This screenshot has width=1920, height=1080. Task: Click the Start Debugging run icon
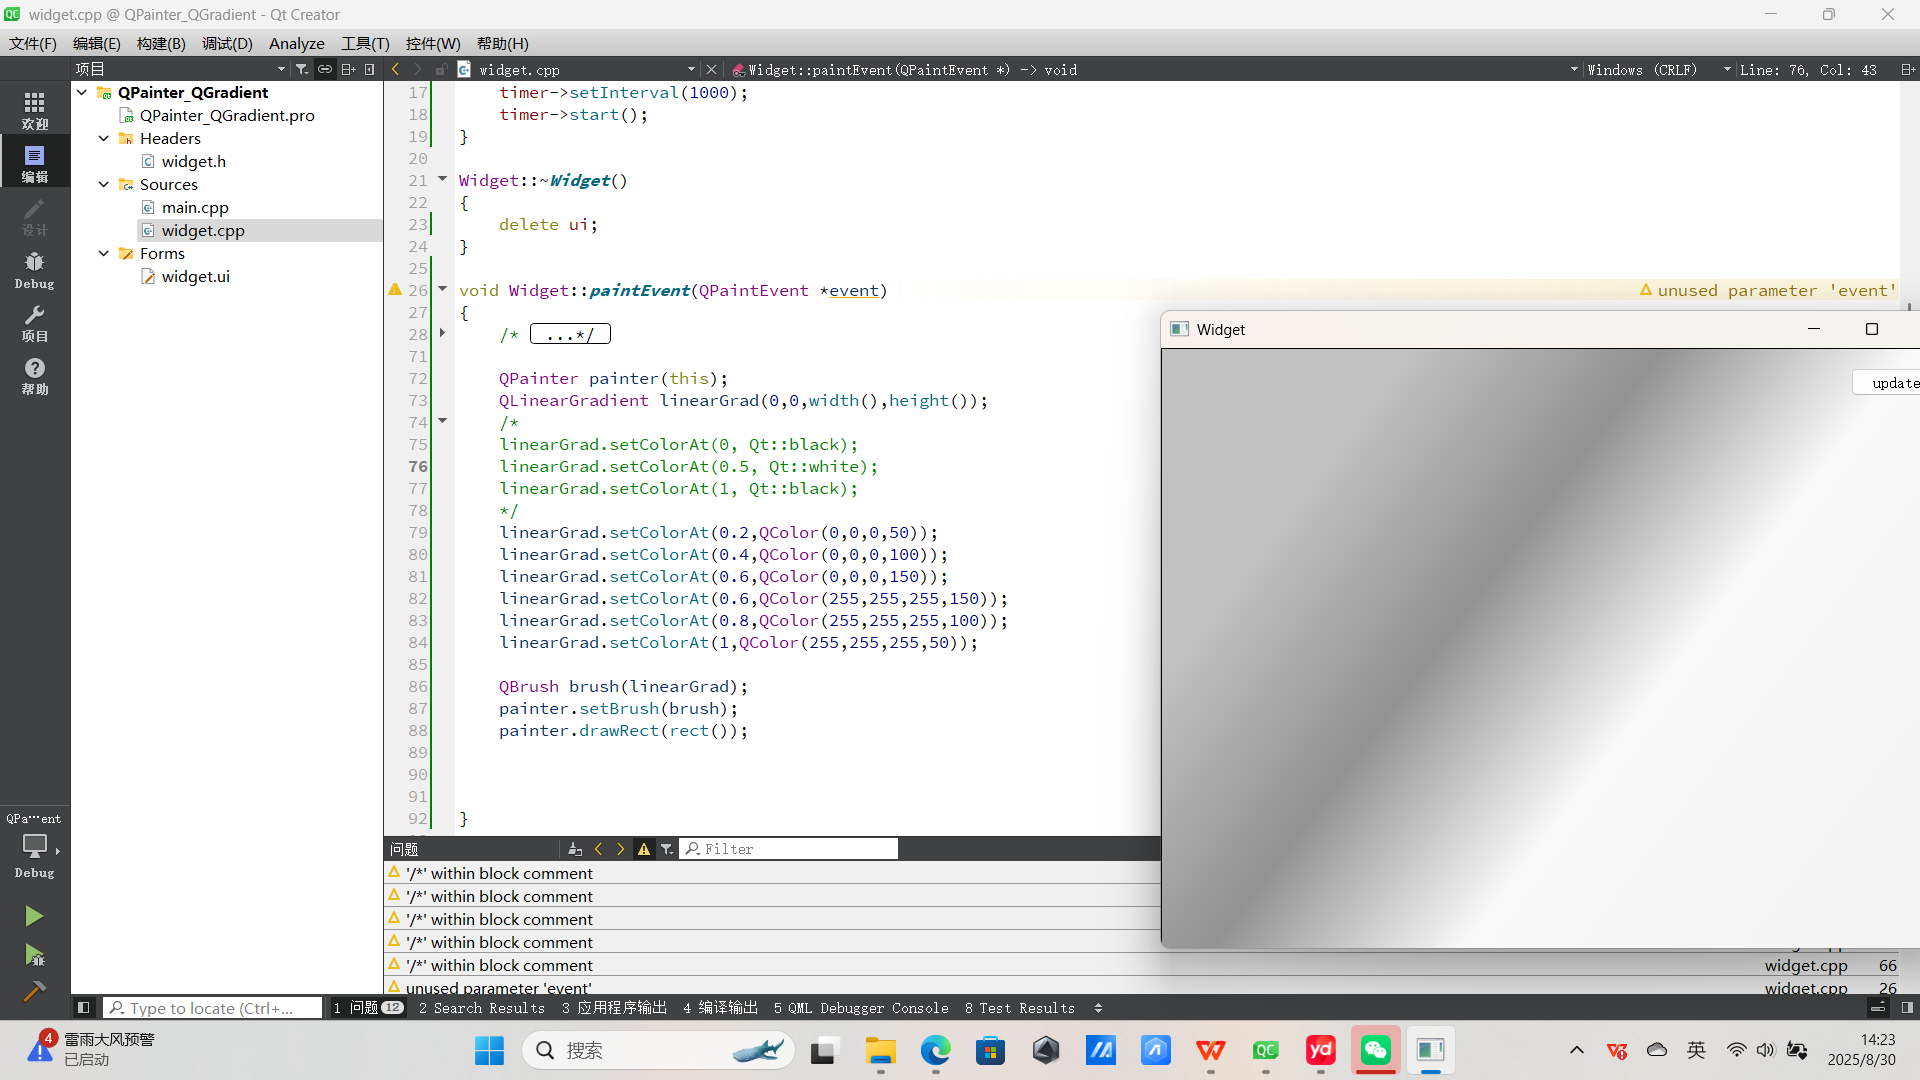[x=34, y=955]
